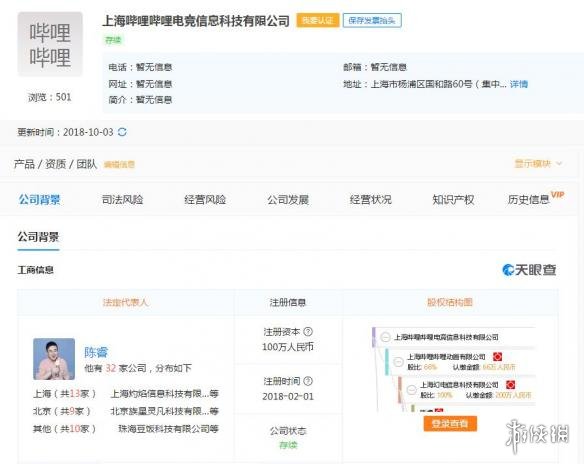Click the 2018-02-01 registration date
The image size is (584, 464).
288,397
